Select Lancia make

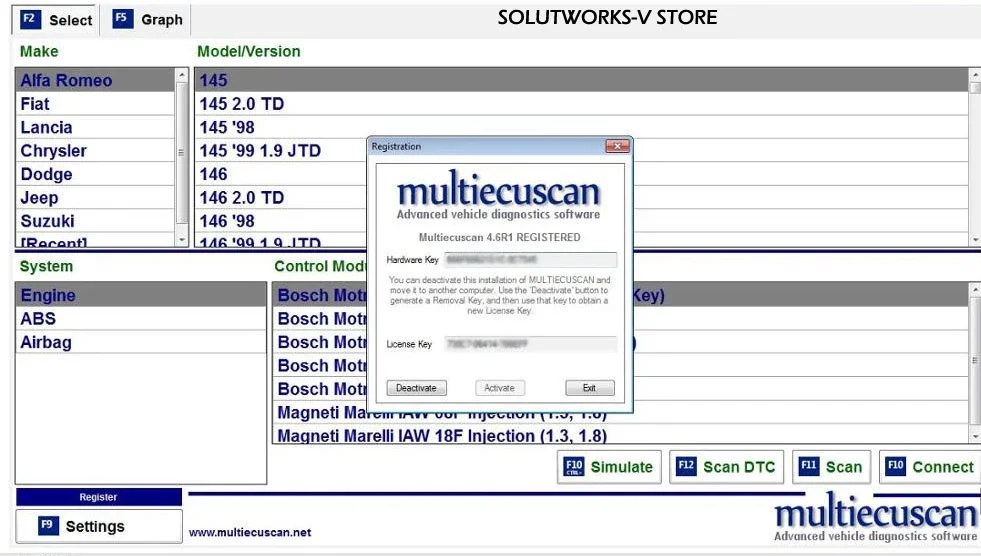[94, 127]
